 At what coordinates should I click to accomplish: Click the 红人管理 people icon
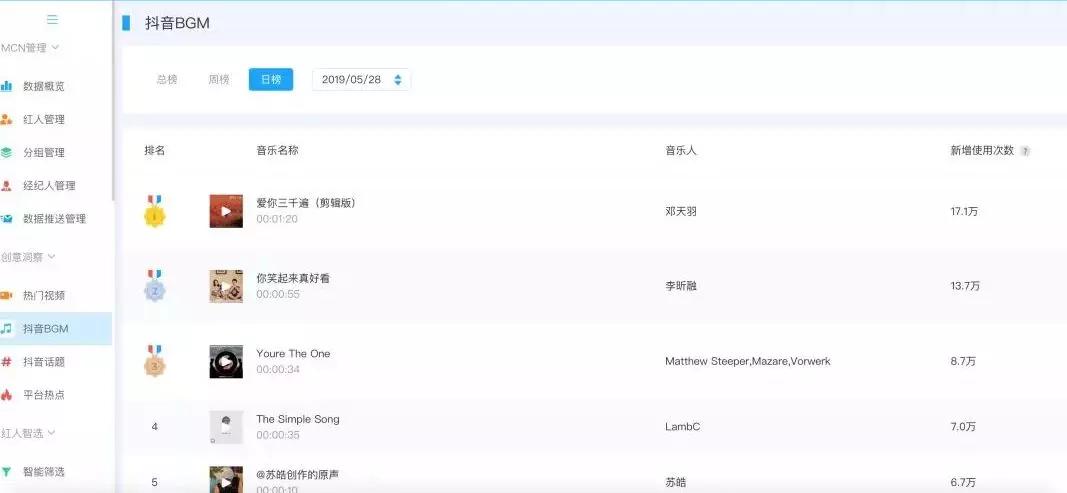[x=6, y=119]
